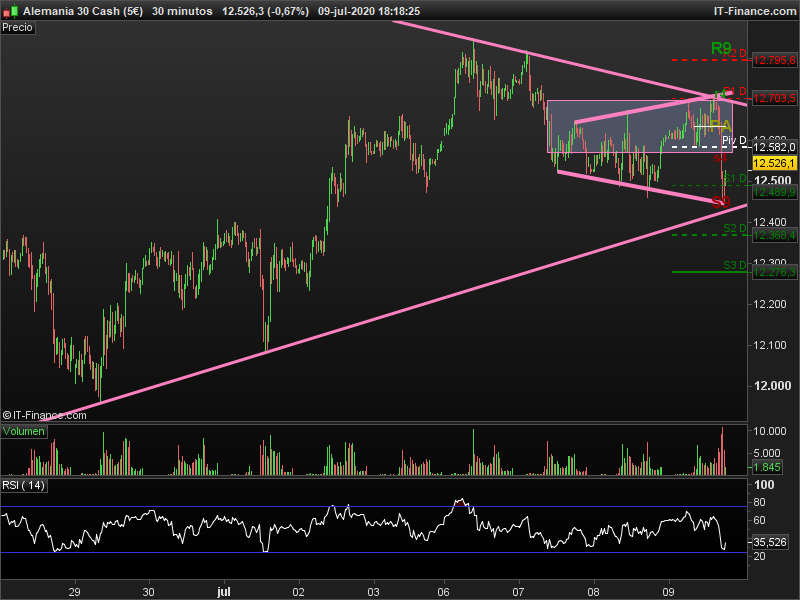The width and height of the screenshot is (800, 600).
Task: Click the 60 RSI axis label
Action: pos(759,520)
